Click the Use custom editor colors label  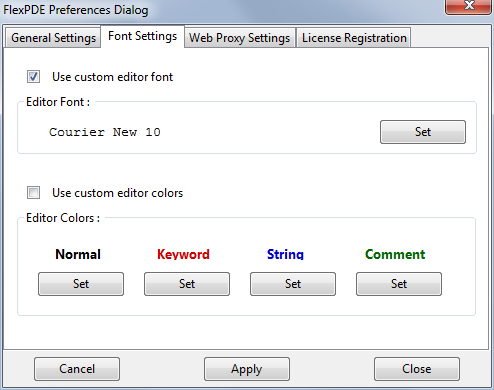pos(118,193)
